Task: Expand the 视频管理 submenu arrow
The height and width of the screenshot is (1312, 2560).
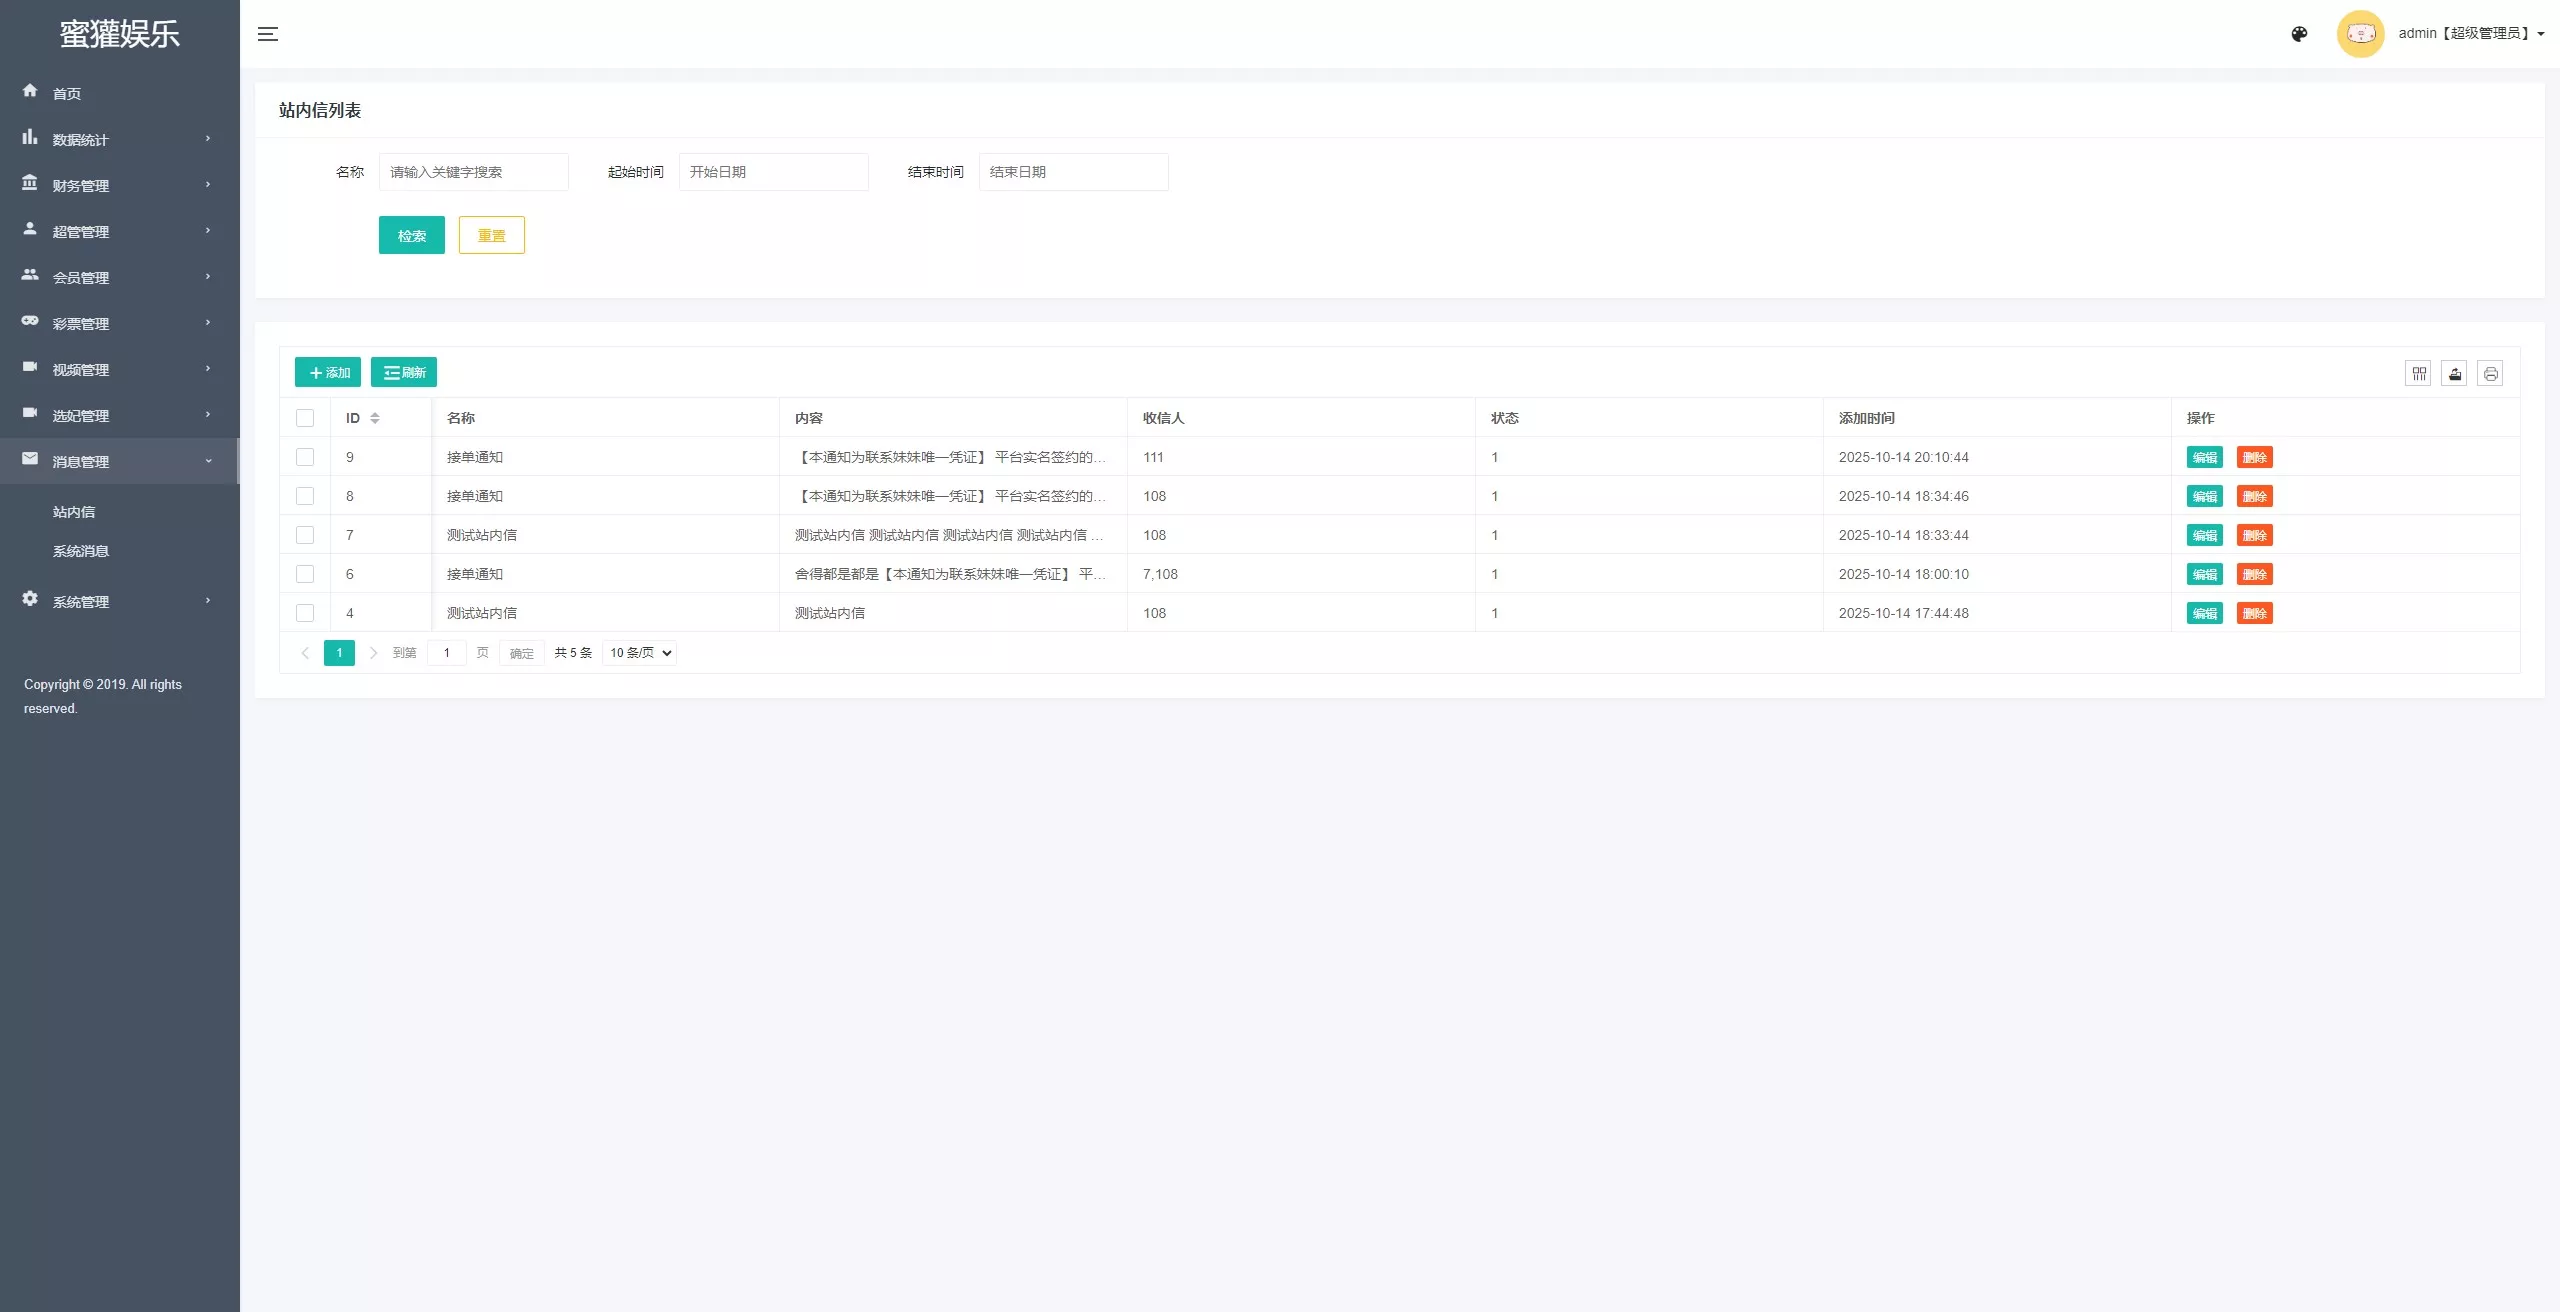Action: point(208,369)
